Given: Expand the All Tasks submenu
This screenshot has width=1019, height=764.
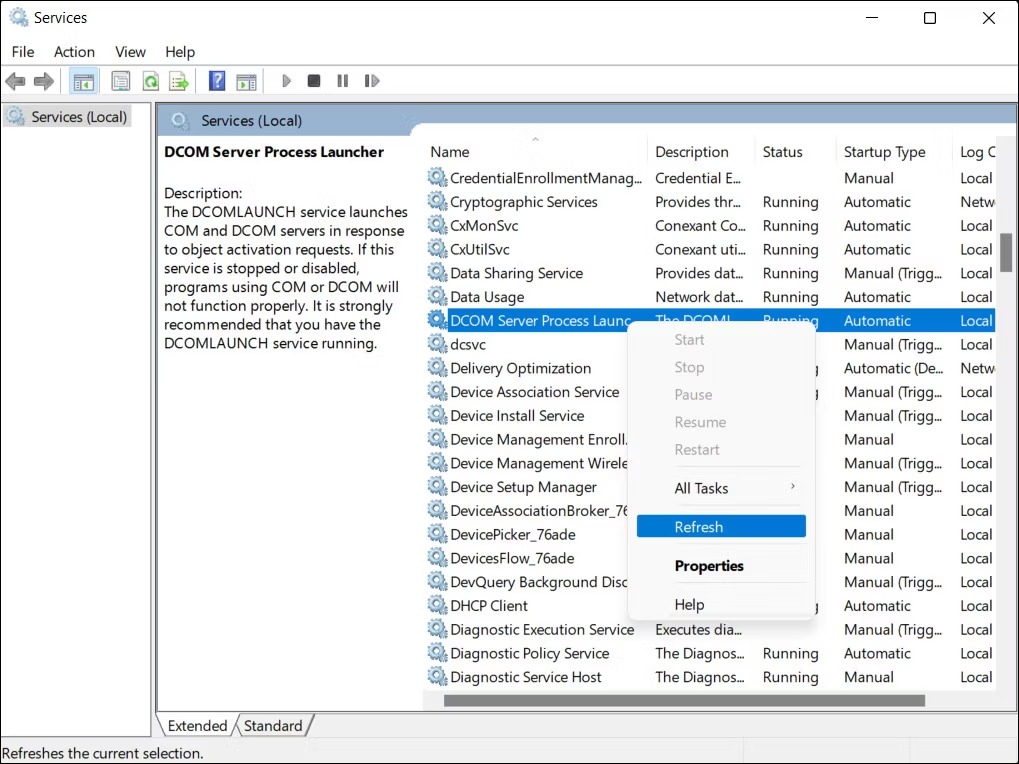Looking at the screenshot, I should click(721, 488).
